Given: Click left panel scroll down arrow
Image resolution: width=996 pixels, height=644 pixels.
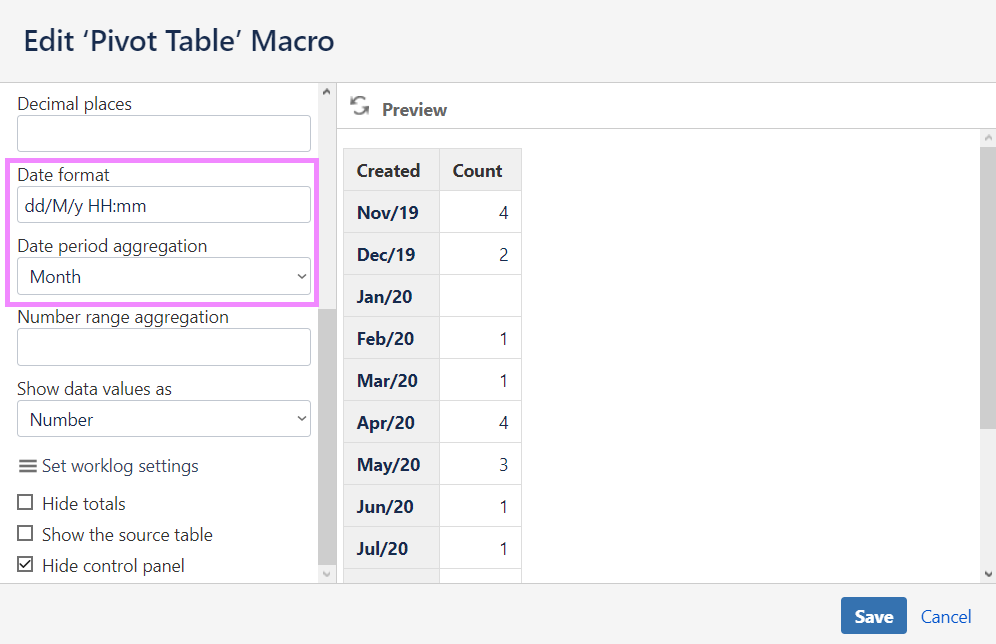Looking at the screenshot, I should 326,574.
